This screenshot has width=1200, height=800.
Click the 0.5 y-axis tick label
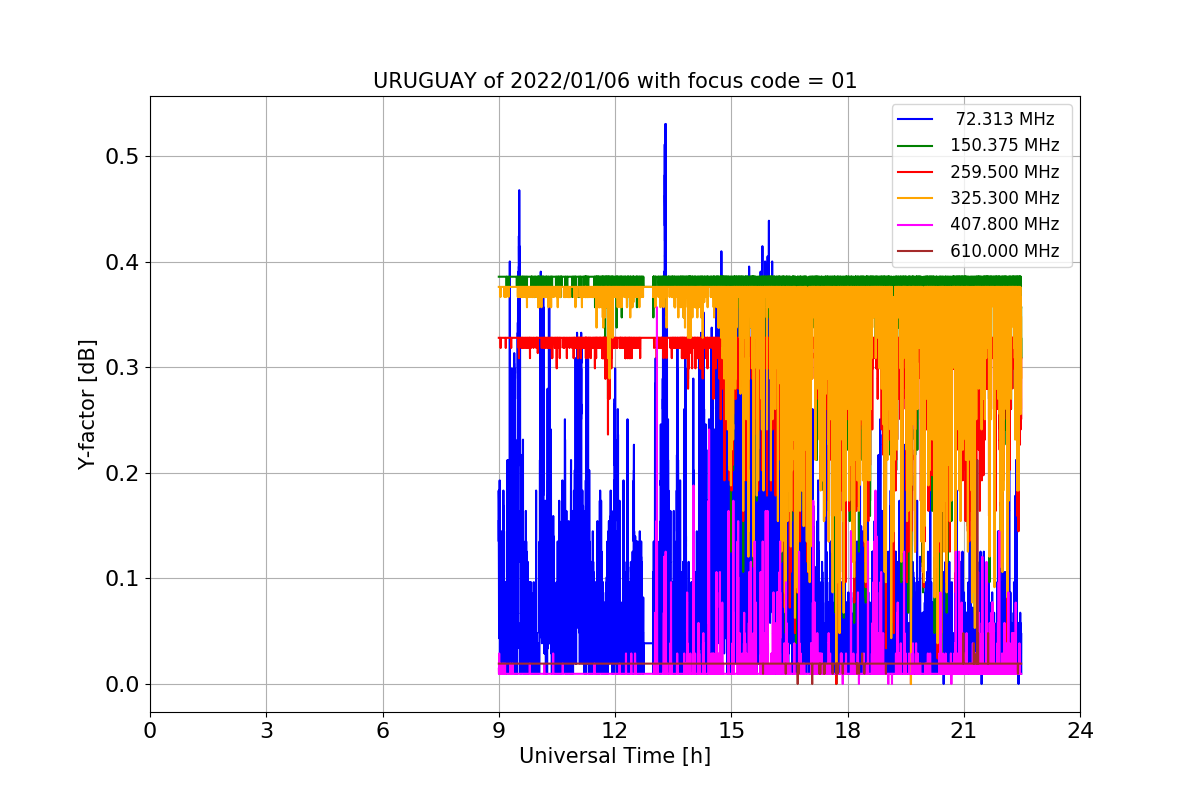point(122,156)
